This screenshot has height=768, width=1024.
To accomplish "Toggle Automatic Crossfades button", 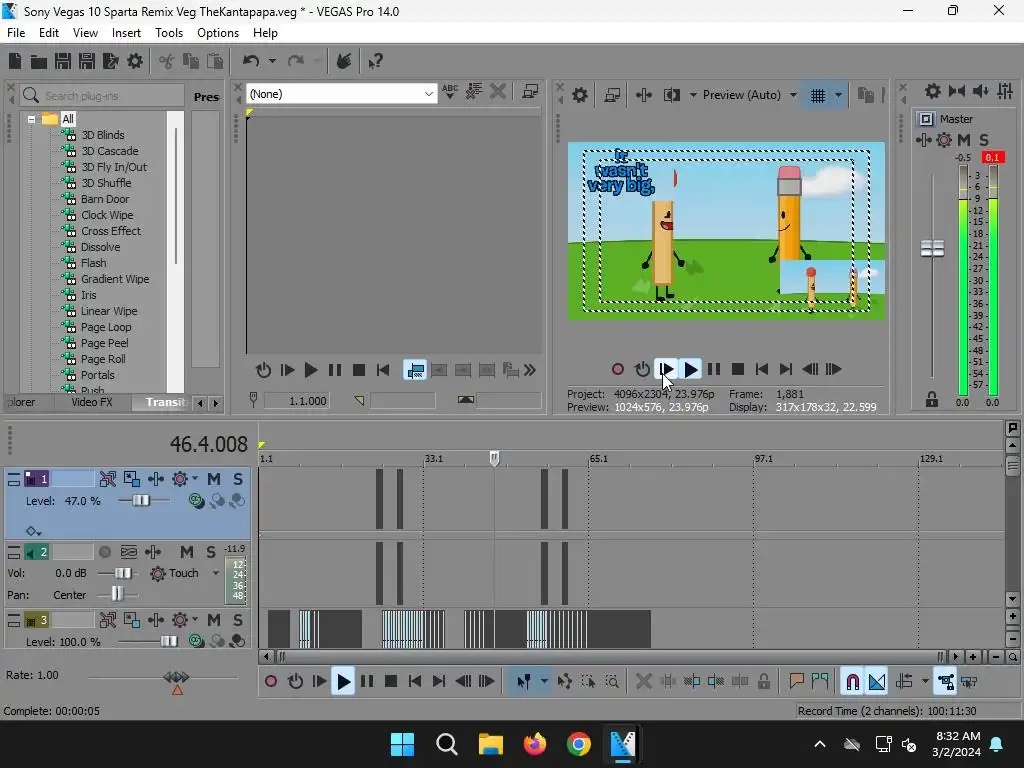I will [x=876, y=682].
